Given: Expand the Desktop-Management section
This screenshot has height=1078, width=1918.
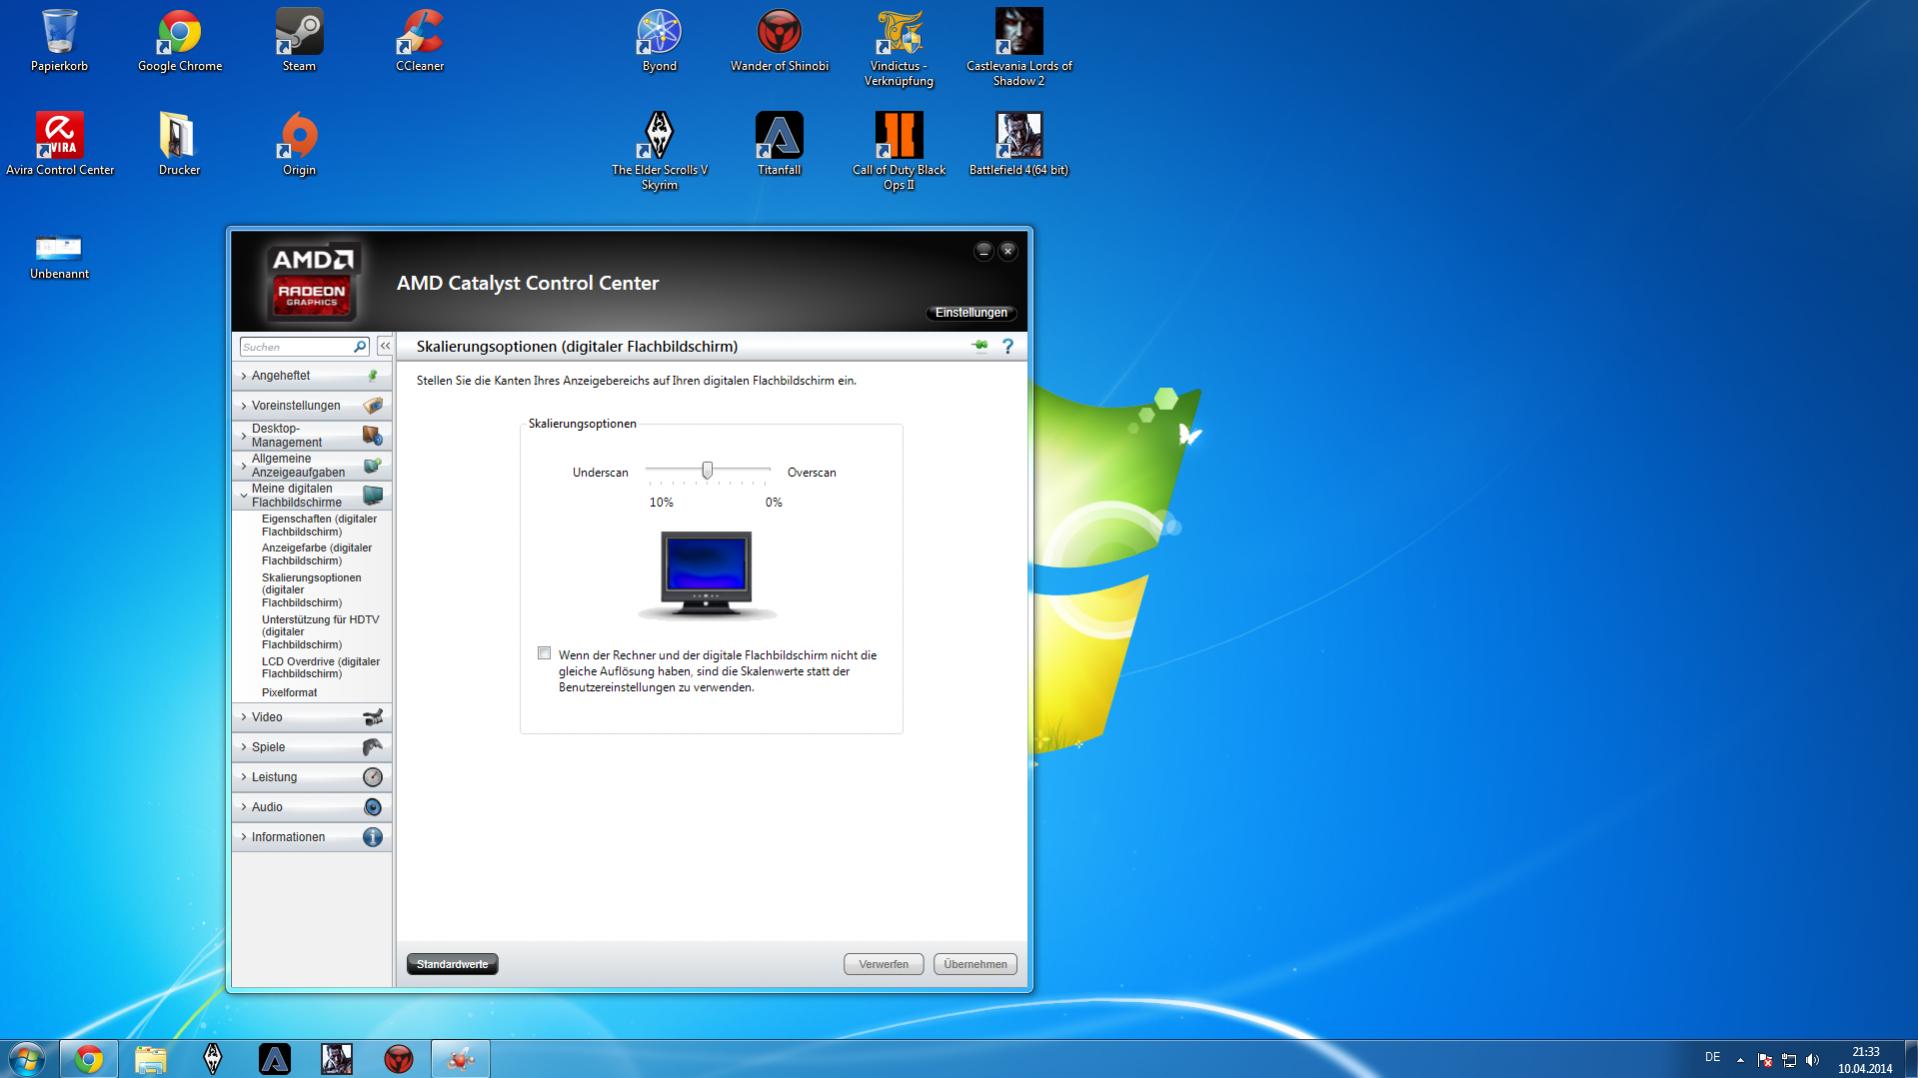Looking at the screenshot, I should click(312, 436).
